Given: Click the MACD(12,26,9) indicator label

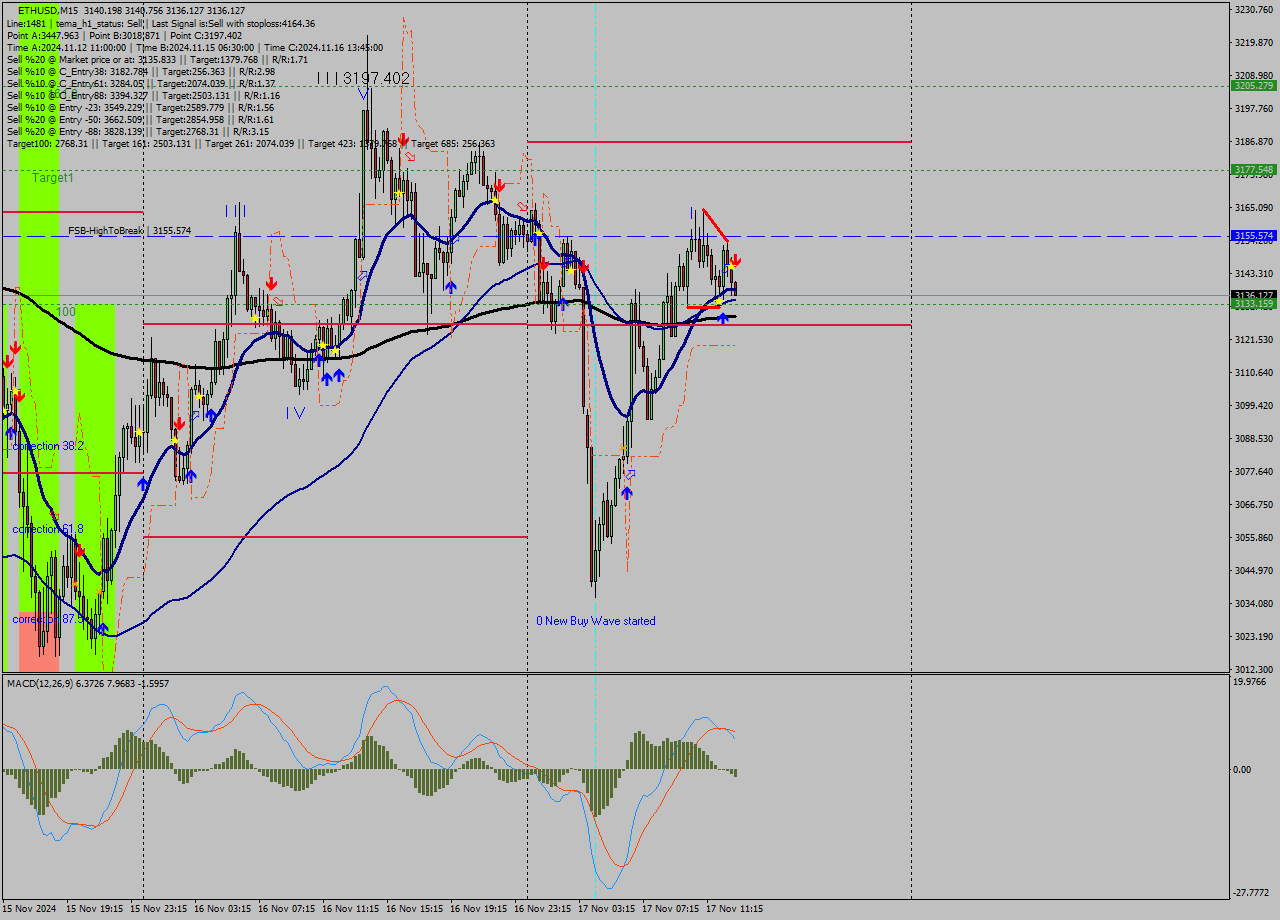Looking at the screenshot, I should click(88, 683).
